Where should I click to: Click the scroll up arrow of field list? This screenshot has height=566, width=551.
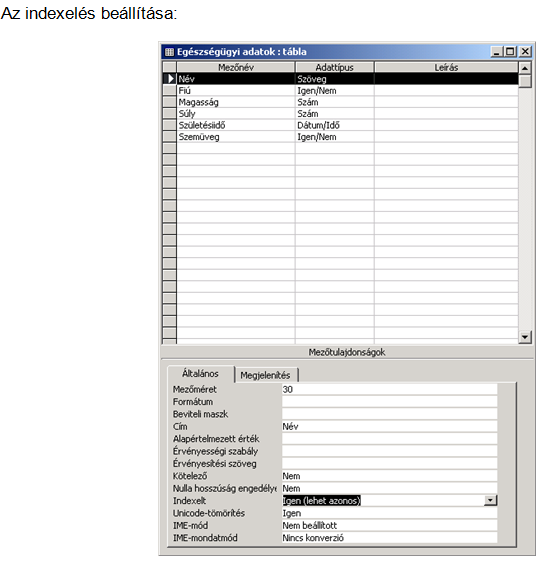click(x=525, y=68)
